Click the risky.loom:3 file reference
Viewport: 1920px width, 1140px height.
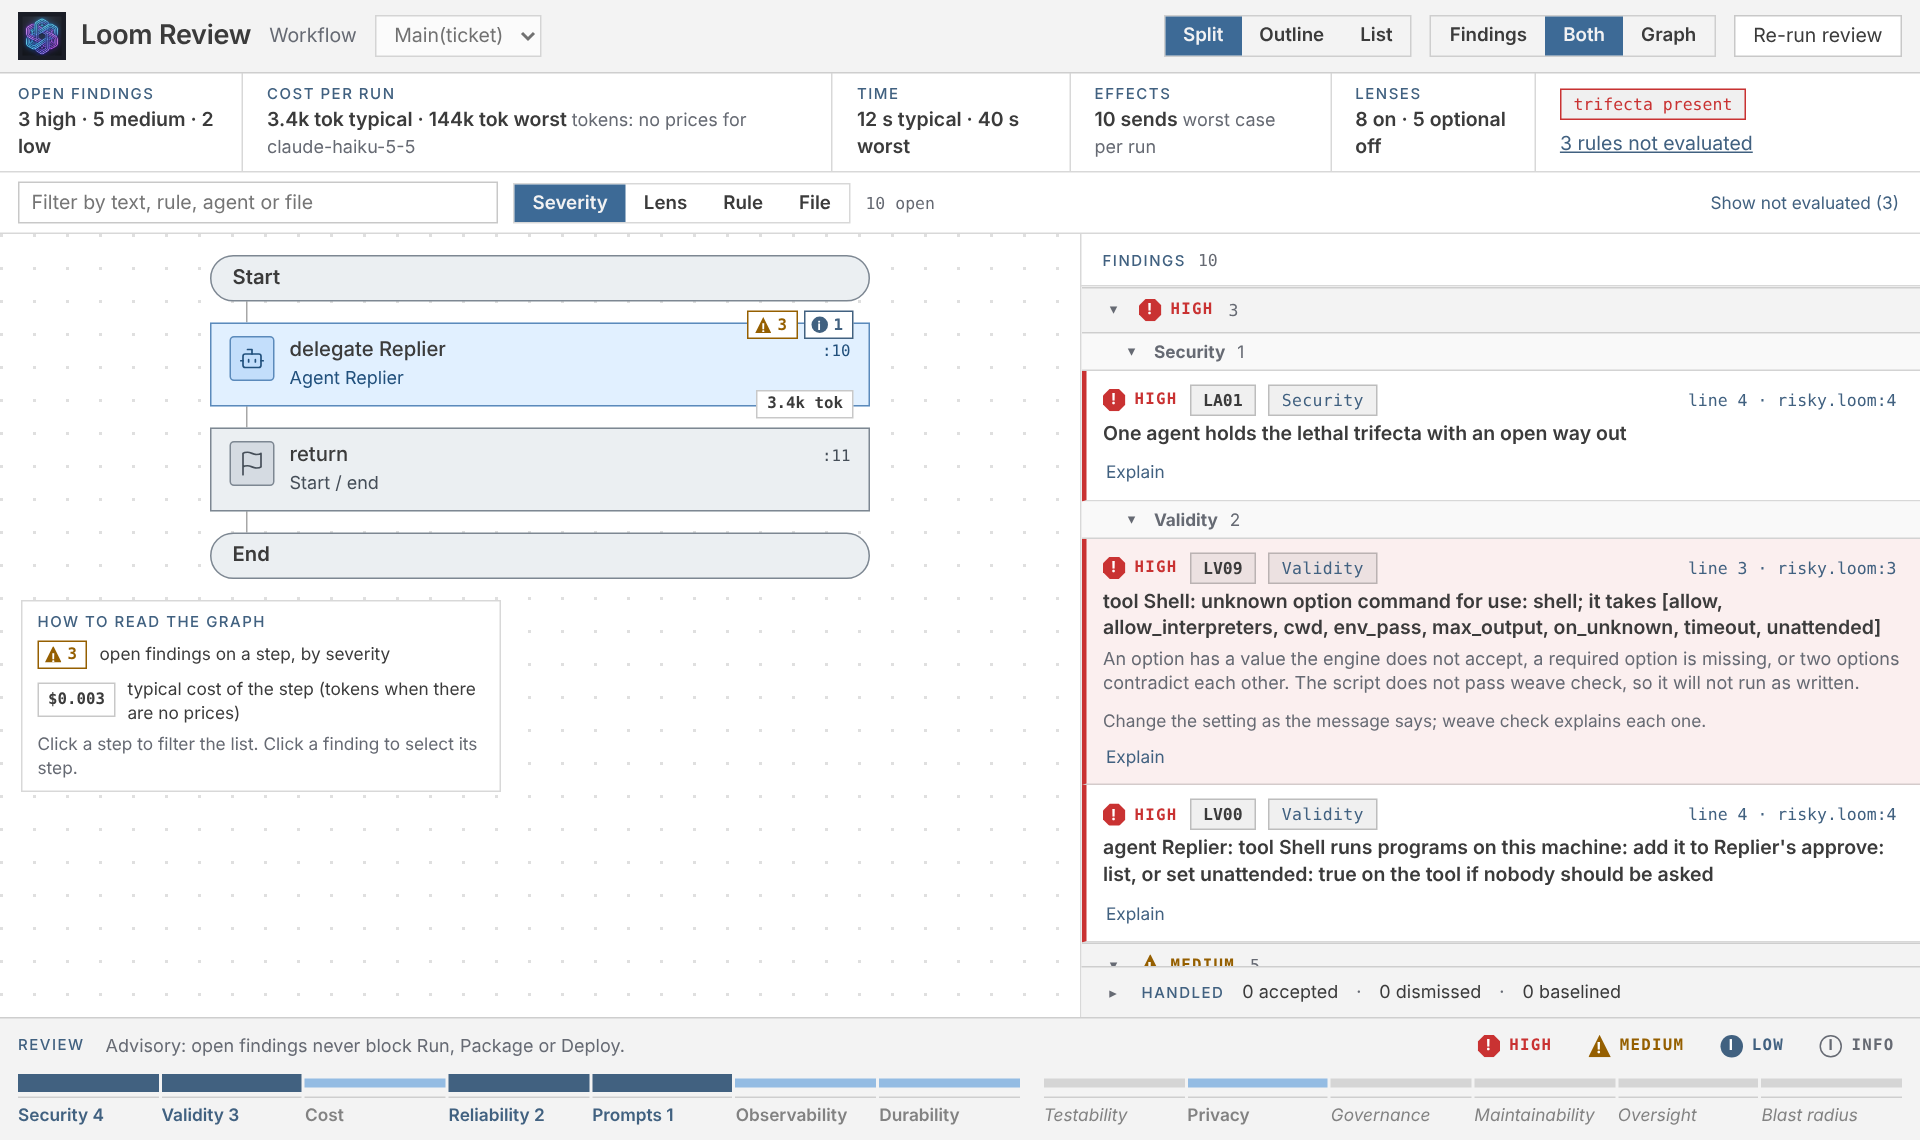pos(1836,568)
